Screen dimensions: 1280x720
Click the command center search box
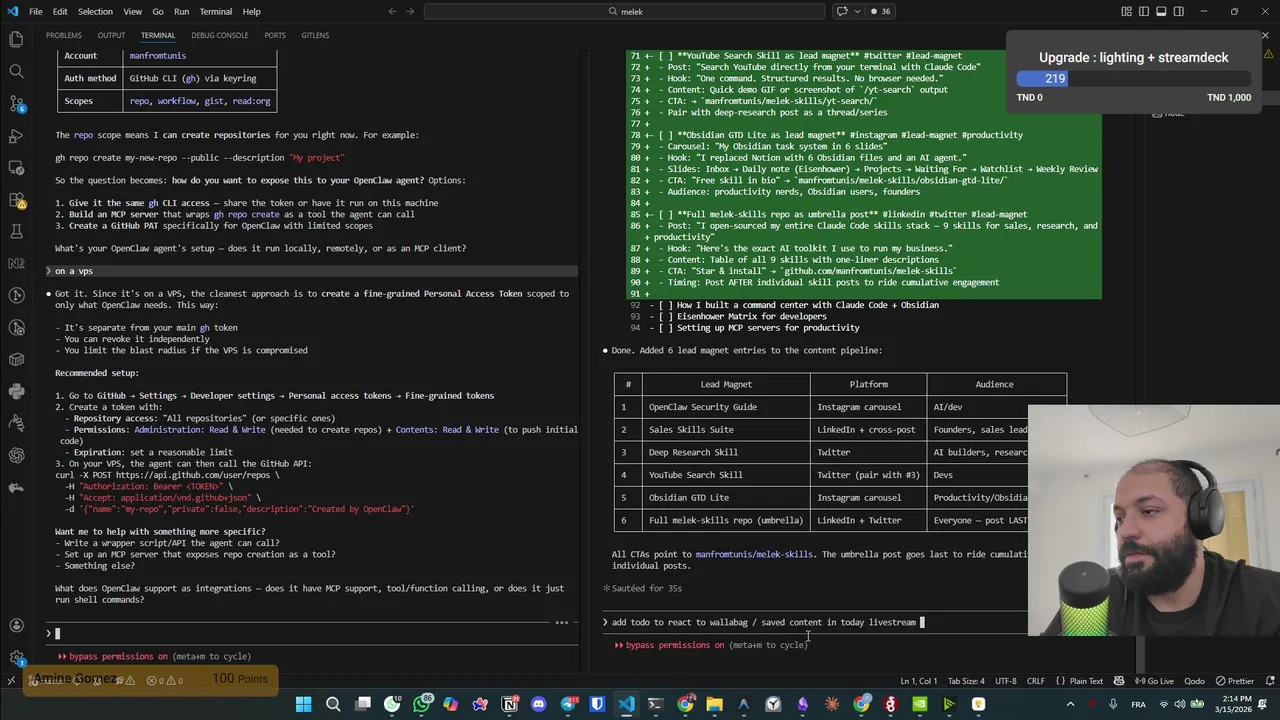pos(626,11)
